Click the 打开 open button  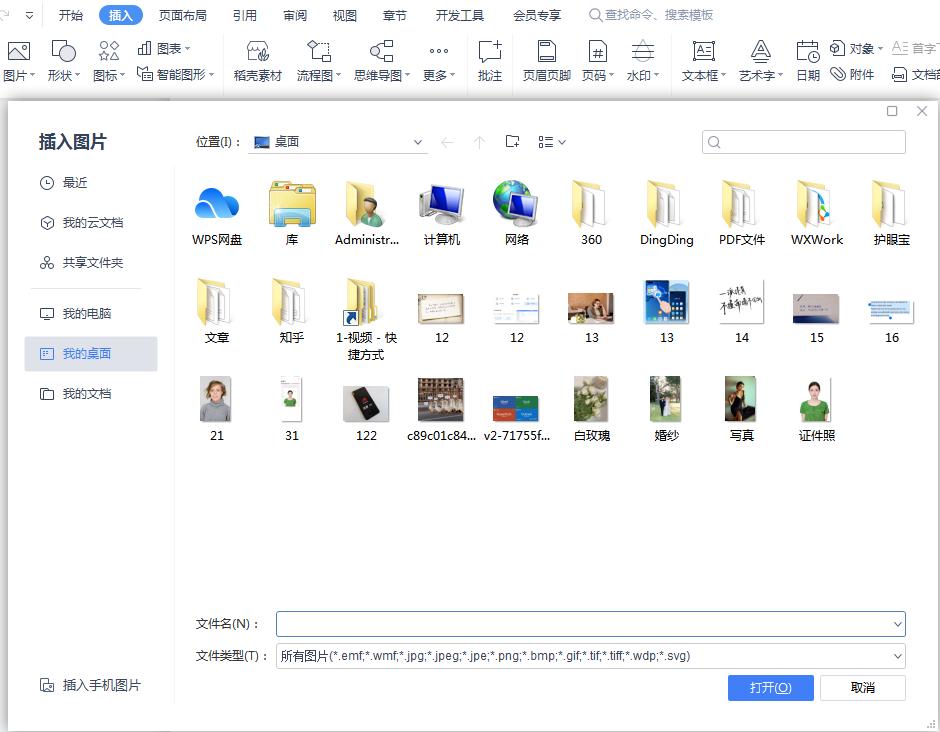770,688
